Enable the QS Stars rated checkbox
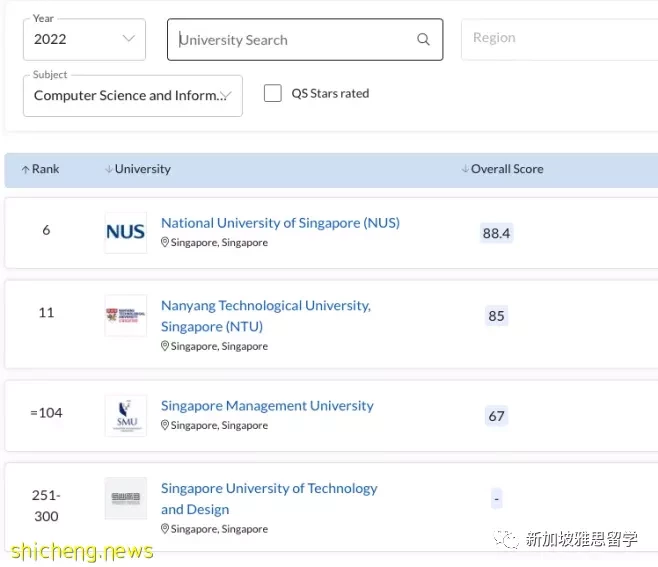 [273, 93]
